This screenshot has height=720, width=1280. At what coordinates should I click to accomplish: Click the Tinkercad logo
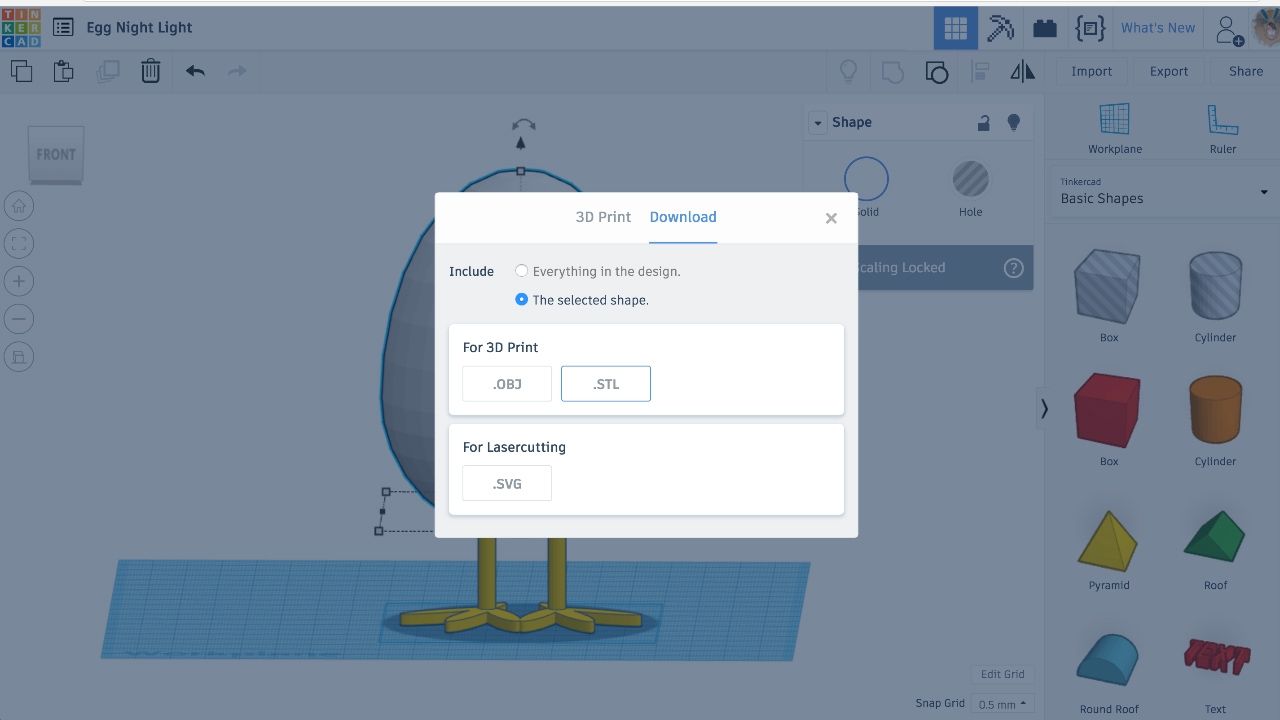click(x=21, y=27)
